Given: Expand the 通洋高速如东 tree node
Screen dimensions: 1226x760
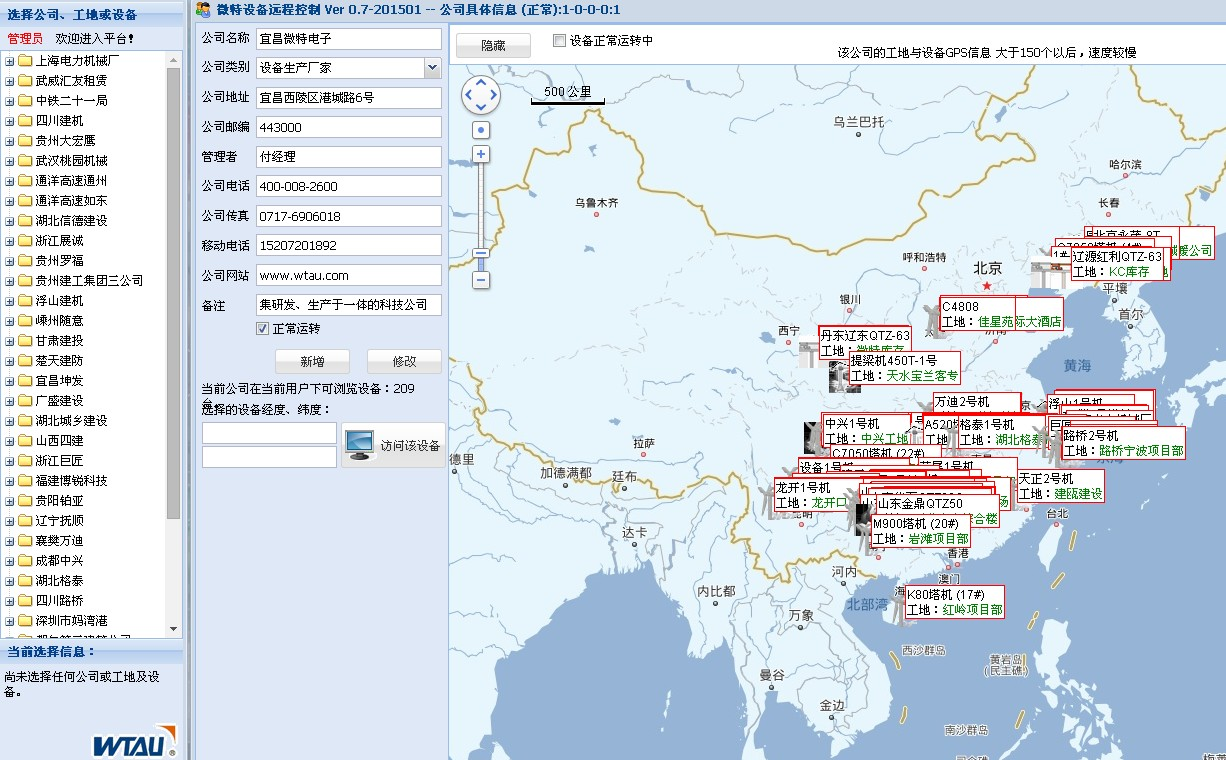Looking at the screenshot, I should coord(10,201).
